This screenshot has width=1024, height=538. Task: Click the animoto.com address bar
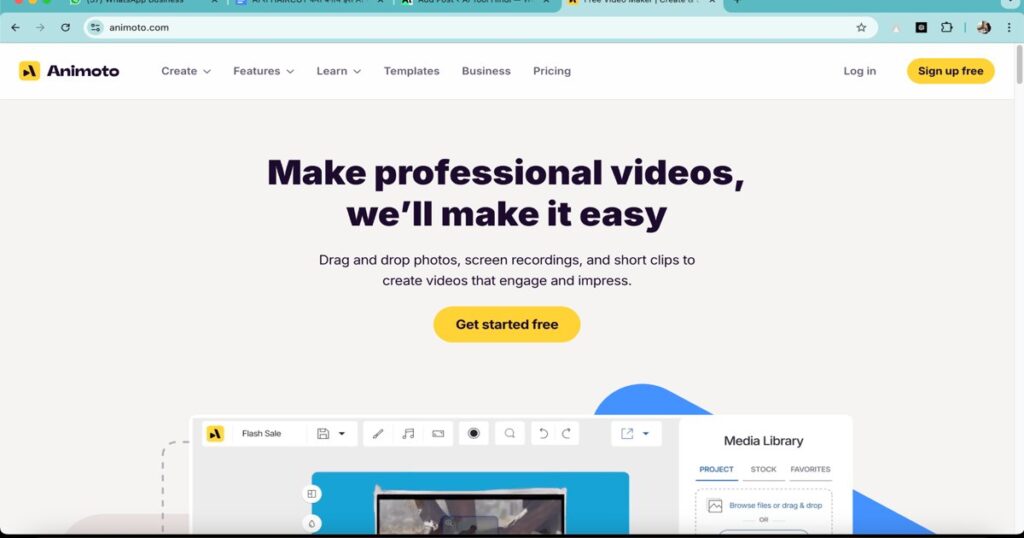click(x=480, y=27)
